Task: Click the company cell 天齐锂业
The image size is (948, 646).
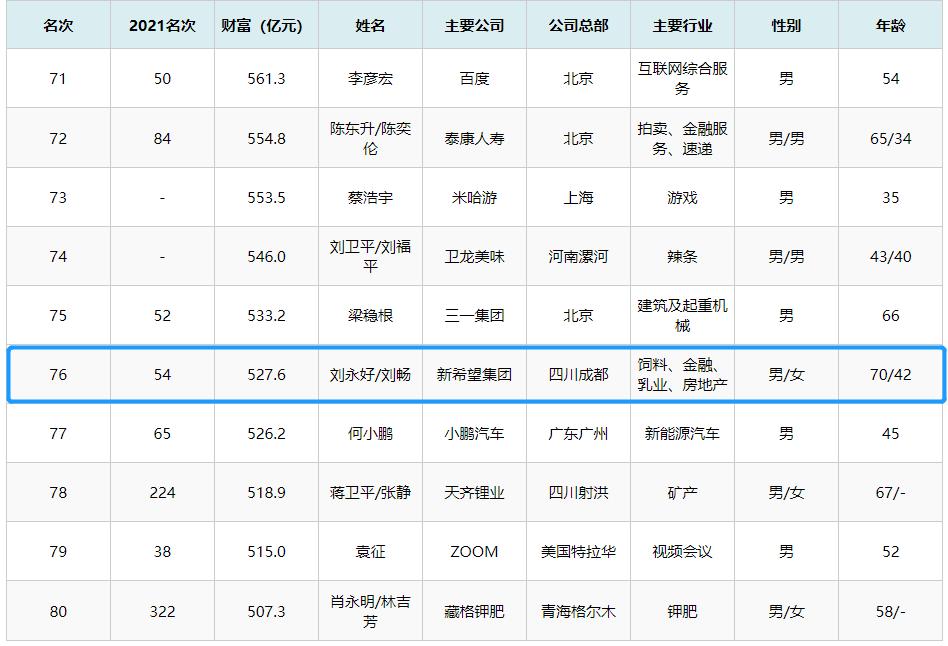Action: tap(474, 492)
